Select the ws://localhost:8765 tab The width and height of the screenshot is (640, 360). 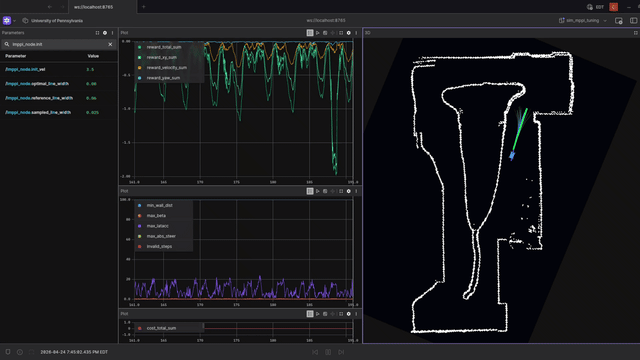pos(94,7)
